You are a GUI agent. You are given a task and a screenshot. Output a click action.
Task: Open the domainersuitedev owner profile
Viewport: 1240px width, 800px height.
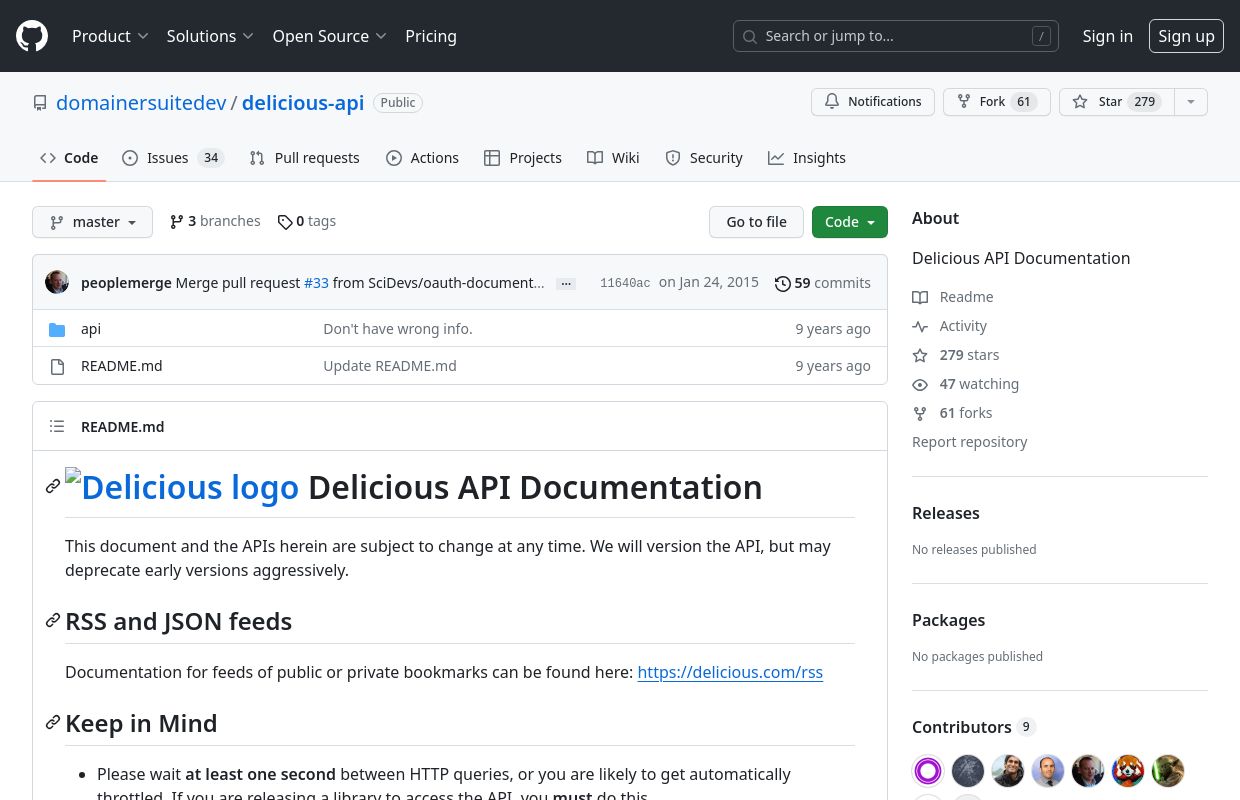point(141,103)
